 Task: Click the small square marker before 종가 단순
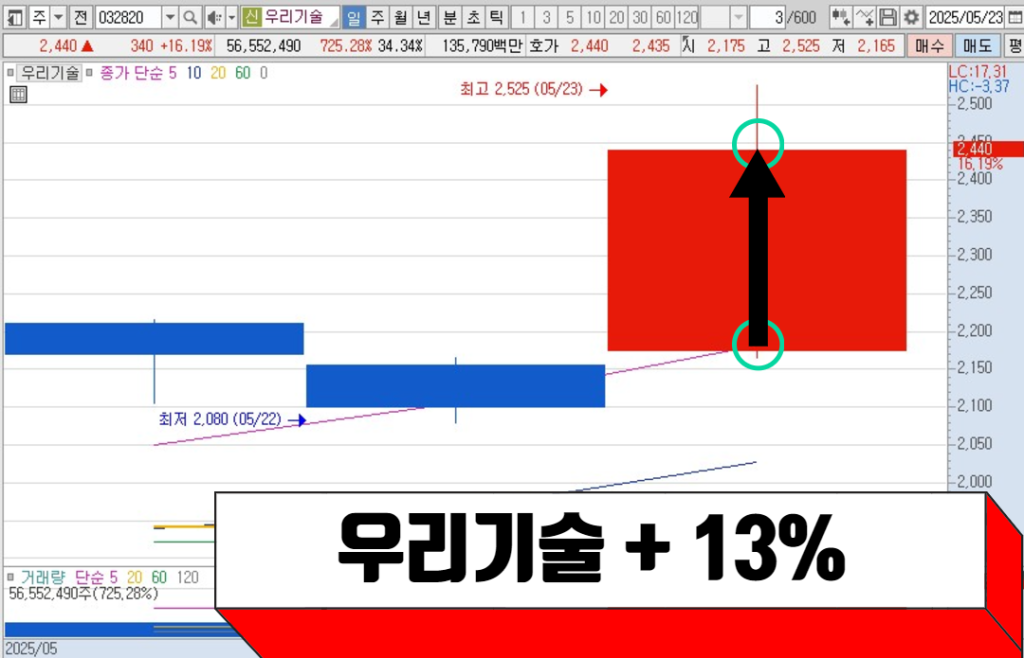[x=89, y=72]
